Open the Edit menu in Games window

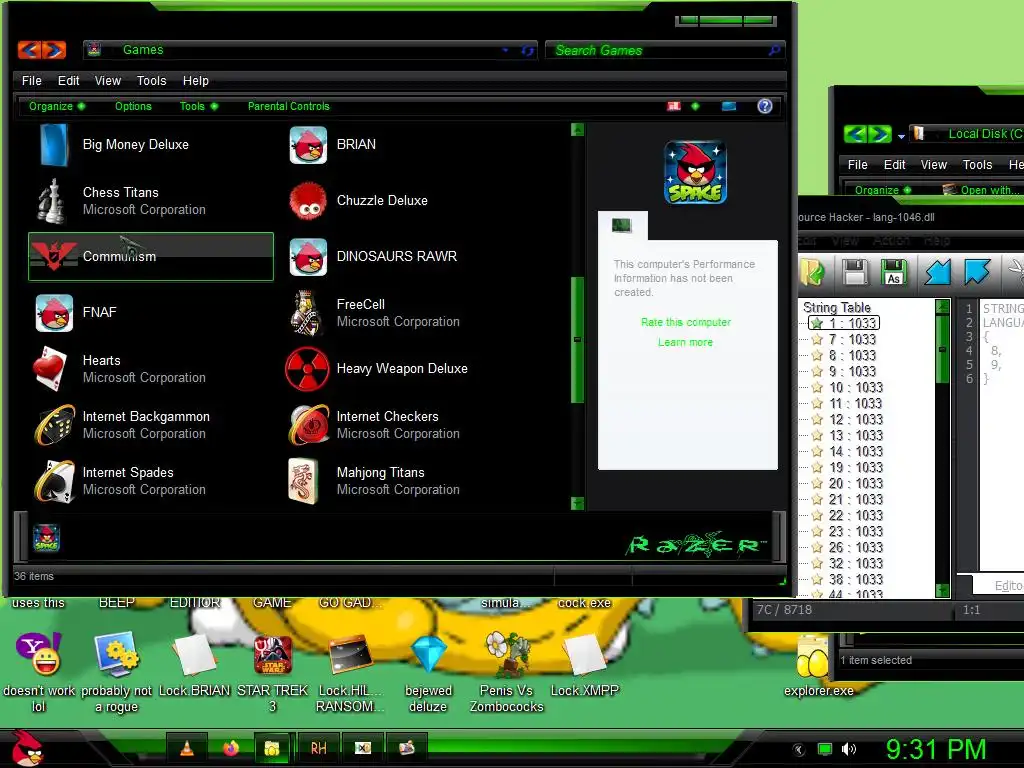[68, 80]
